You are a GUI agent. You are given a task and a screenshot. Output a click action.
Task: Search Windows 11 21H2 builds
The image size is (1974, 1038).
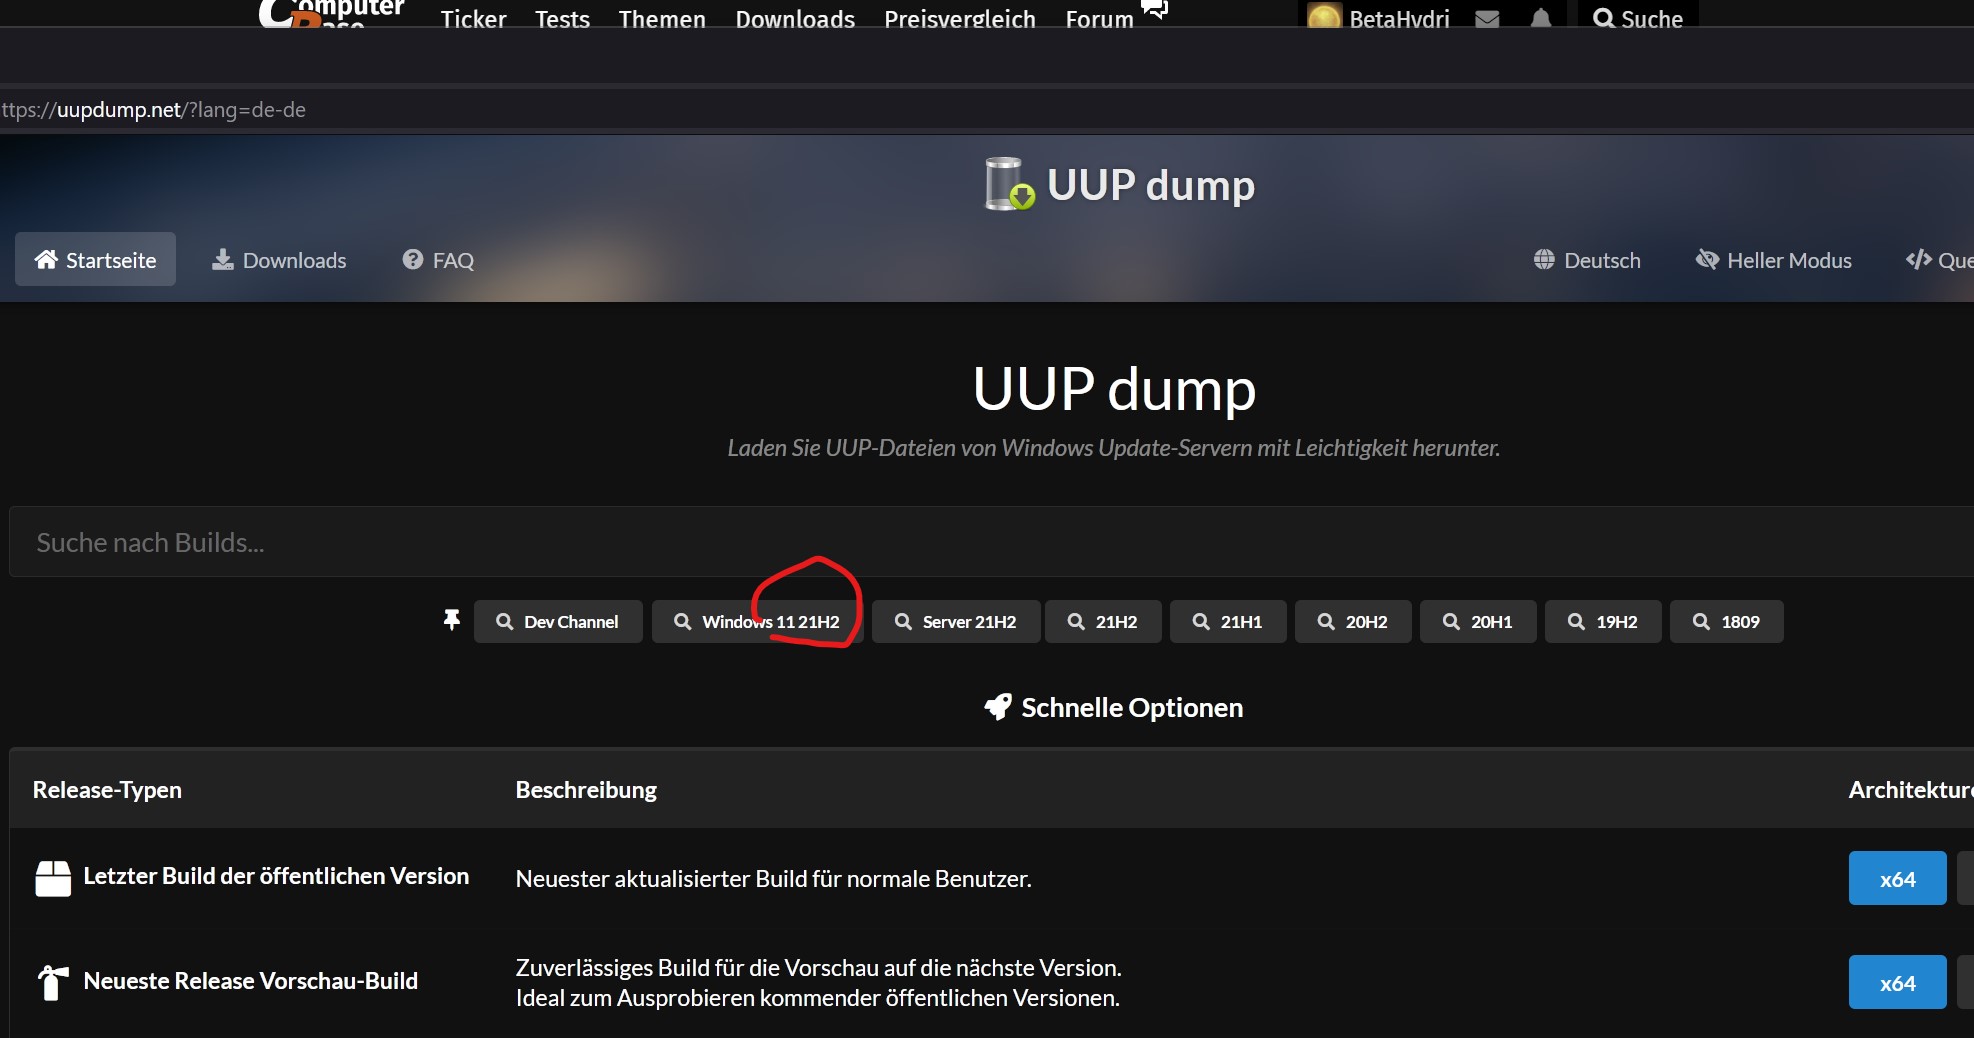[x=757, y=622]
